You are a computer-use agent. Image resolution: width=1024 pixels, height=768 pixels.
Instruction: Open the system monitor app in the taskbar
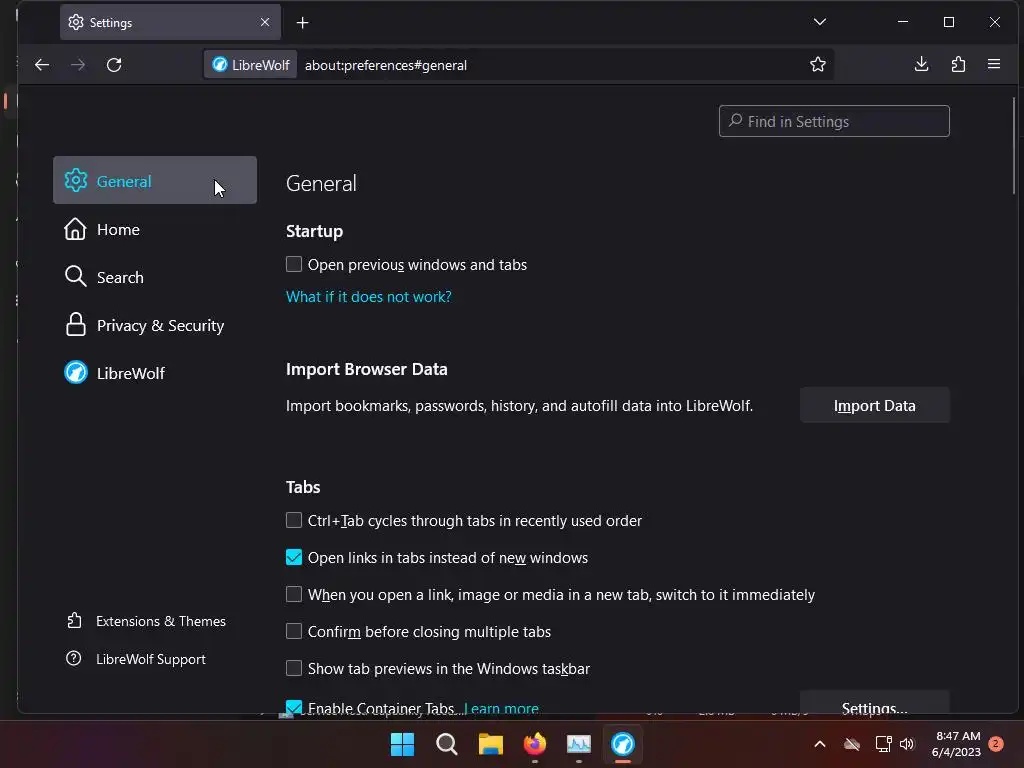coord(579,744)
